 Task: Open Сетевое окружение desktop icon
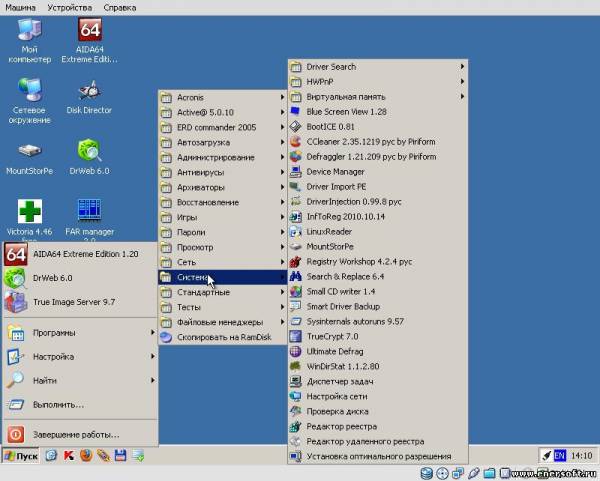(29, 101)
